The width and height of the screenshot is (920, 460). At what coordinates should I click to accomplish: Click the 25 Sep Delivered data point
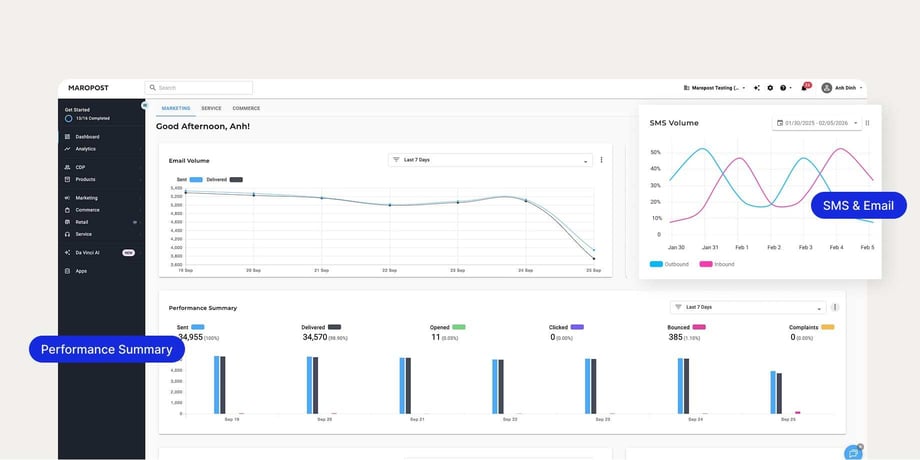point(593,259)
